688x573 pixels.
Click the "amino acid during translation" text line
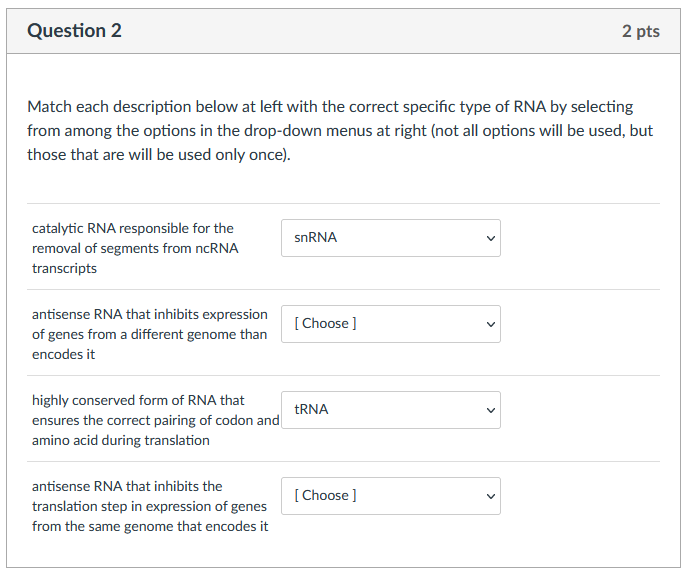click(121, 440)
